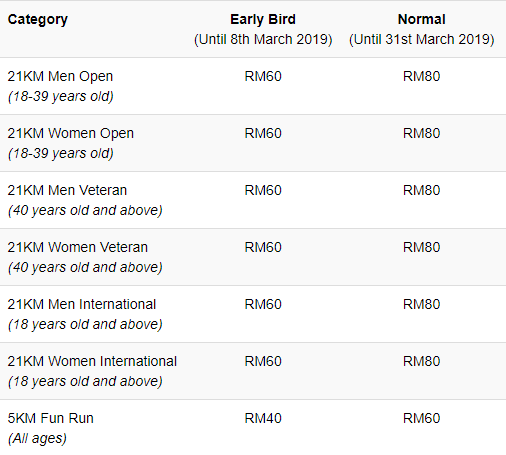Click the 21KM Women Open category text

click(x=71, y=133)
